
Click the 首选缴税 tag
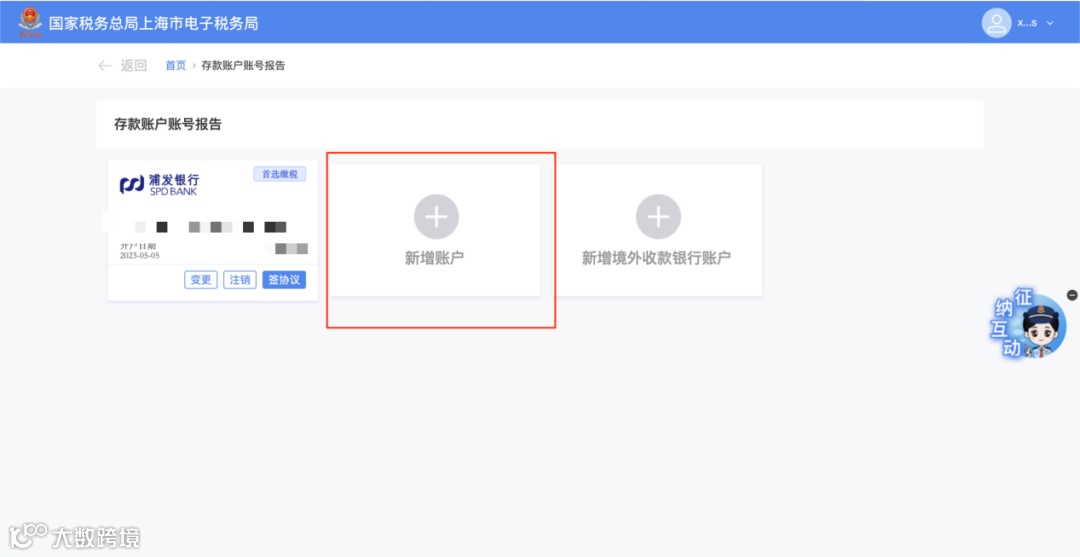point(280,174)
